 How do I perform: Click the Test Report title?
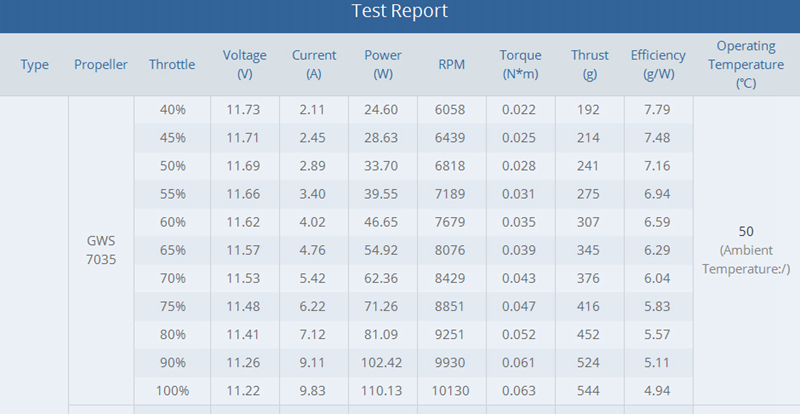[400, 12]
